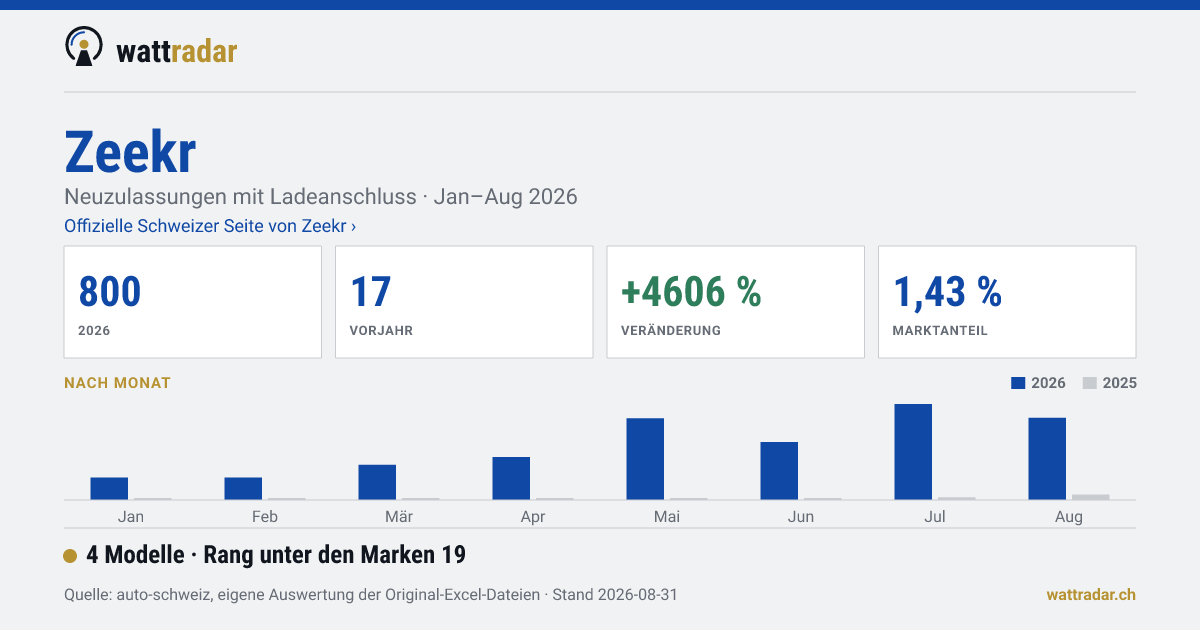
Task: Click the blue 2026 bar for Jul
Action: [913, 452]
